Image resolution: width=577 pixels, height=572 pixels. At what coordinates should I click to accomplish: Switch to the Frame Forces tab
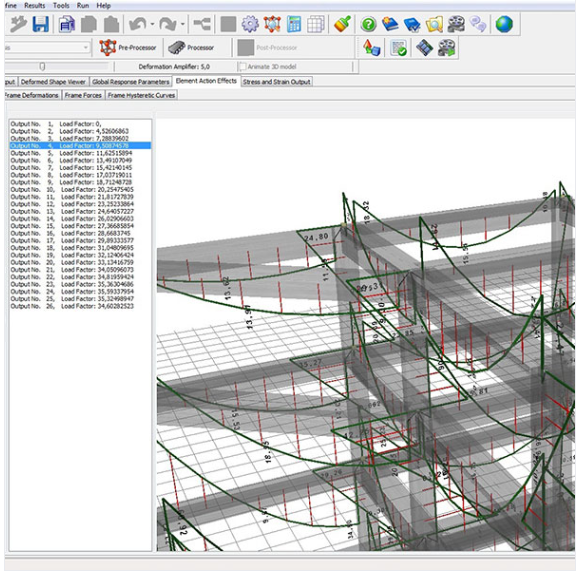click(x=83, y=95)
